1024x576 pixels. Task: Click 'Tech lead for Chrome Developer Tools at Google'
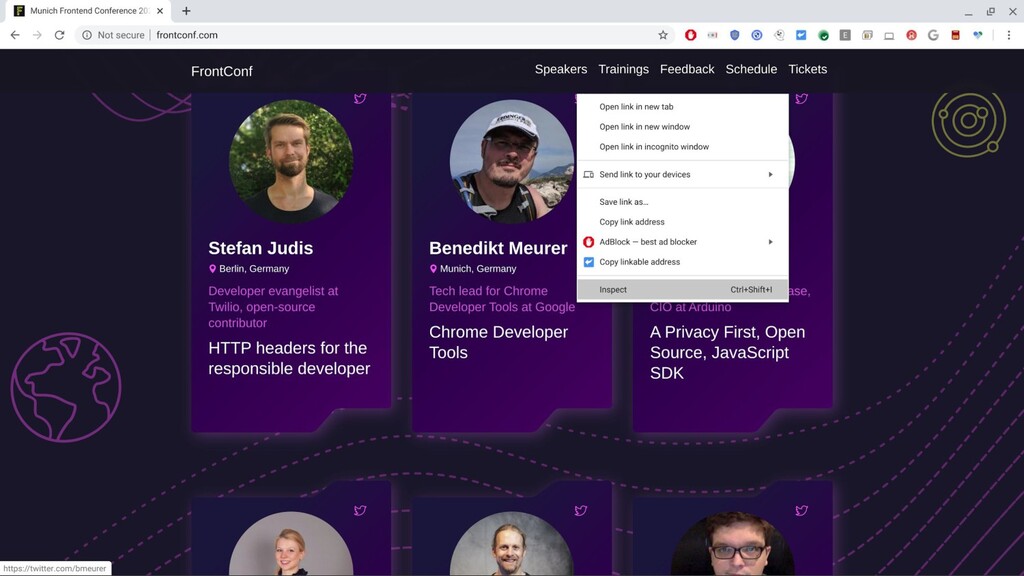coord(502,299)
